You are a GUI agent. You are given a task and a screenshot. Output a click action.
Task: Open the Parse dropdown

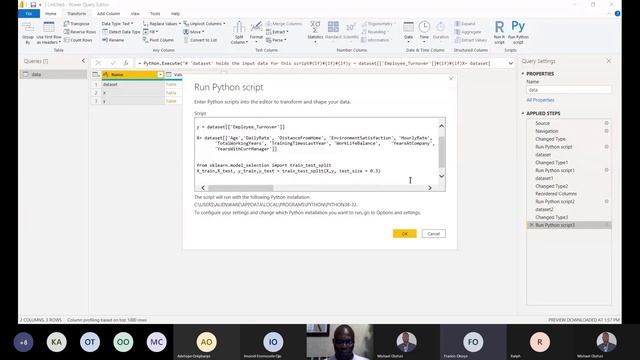click(x=276, y=40)
